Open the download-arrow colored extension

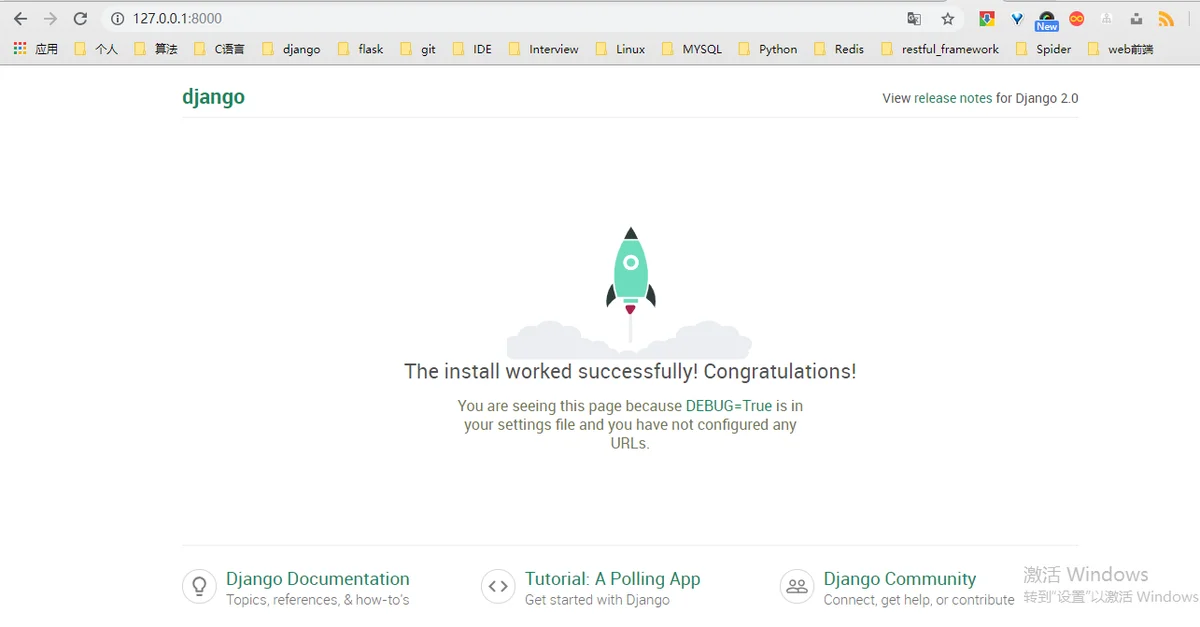pos(986,19)
